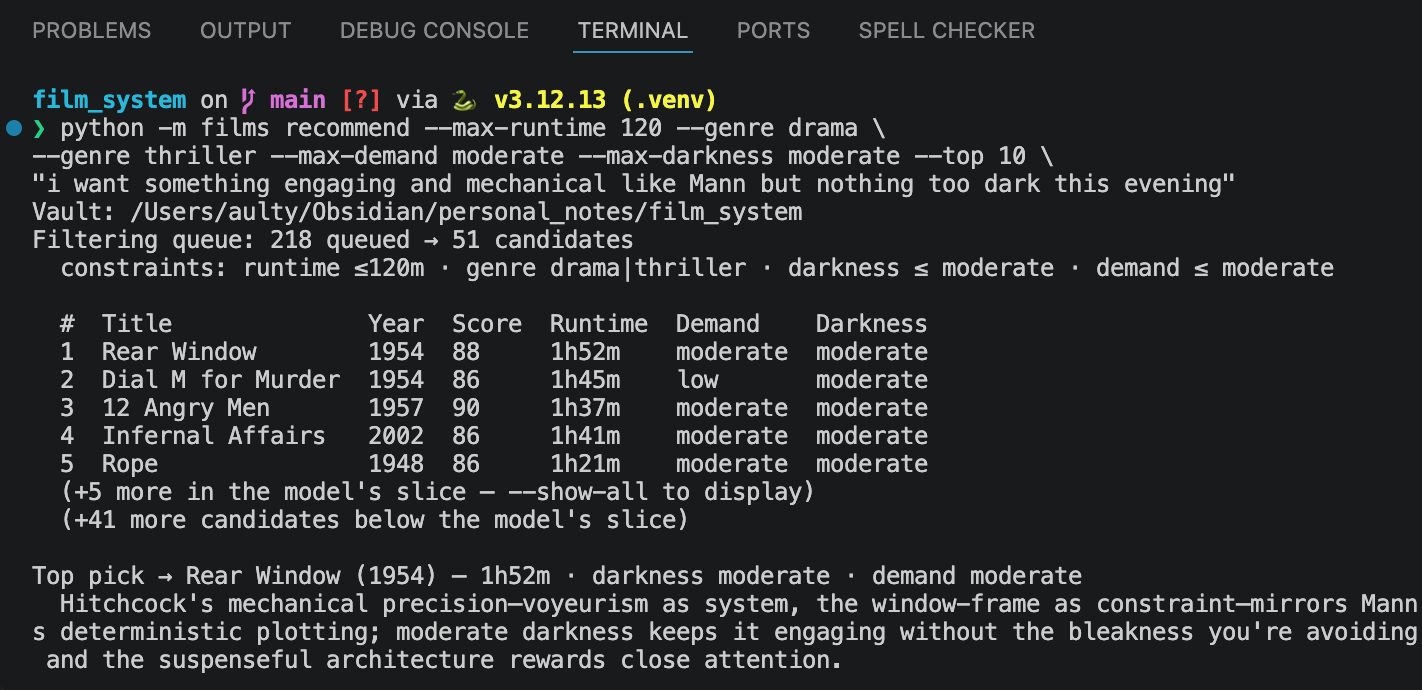Screen dimensions: 1422x690
Task: Click runtime 1h21m of Rope
Action: [x=585, y=464]
